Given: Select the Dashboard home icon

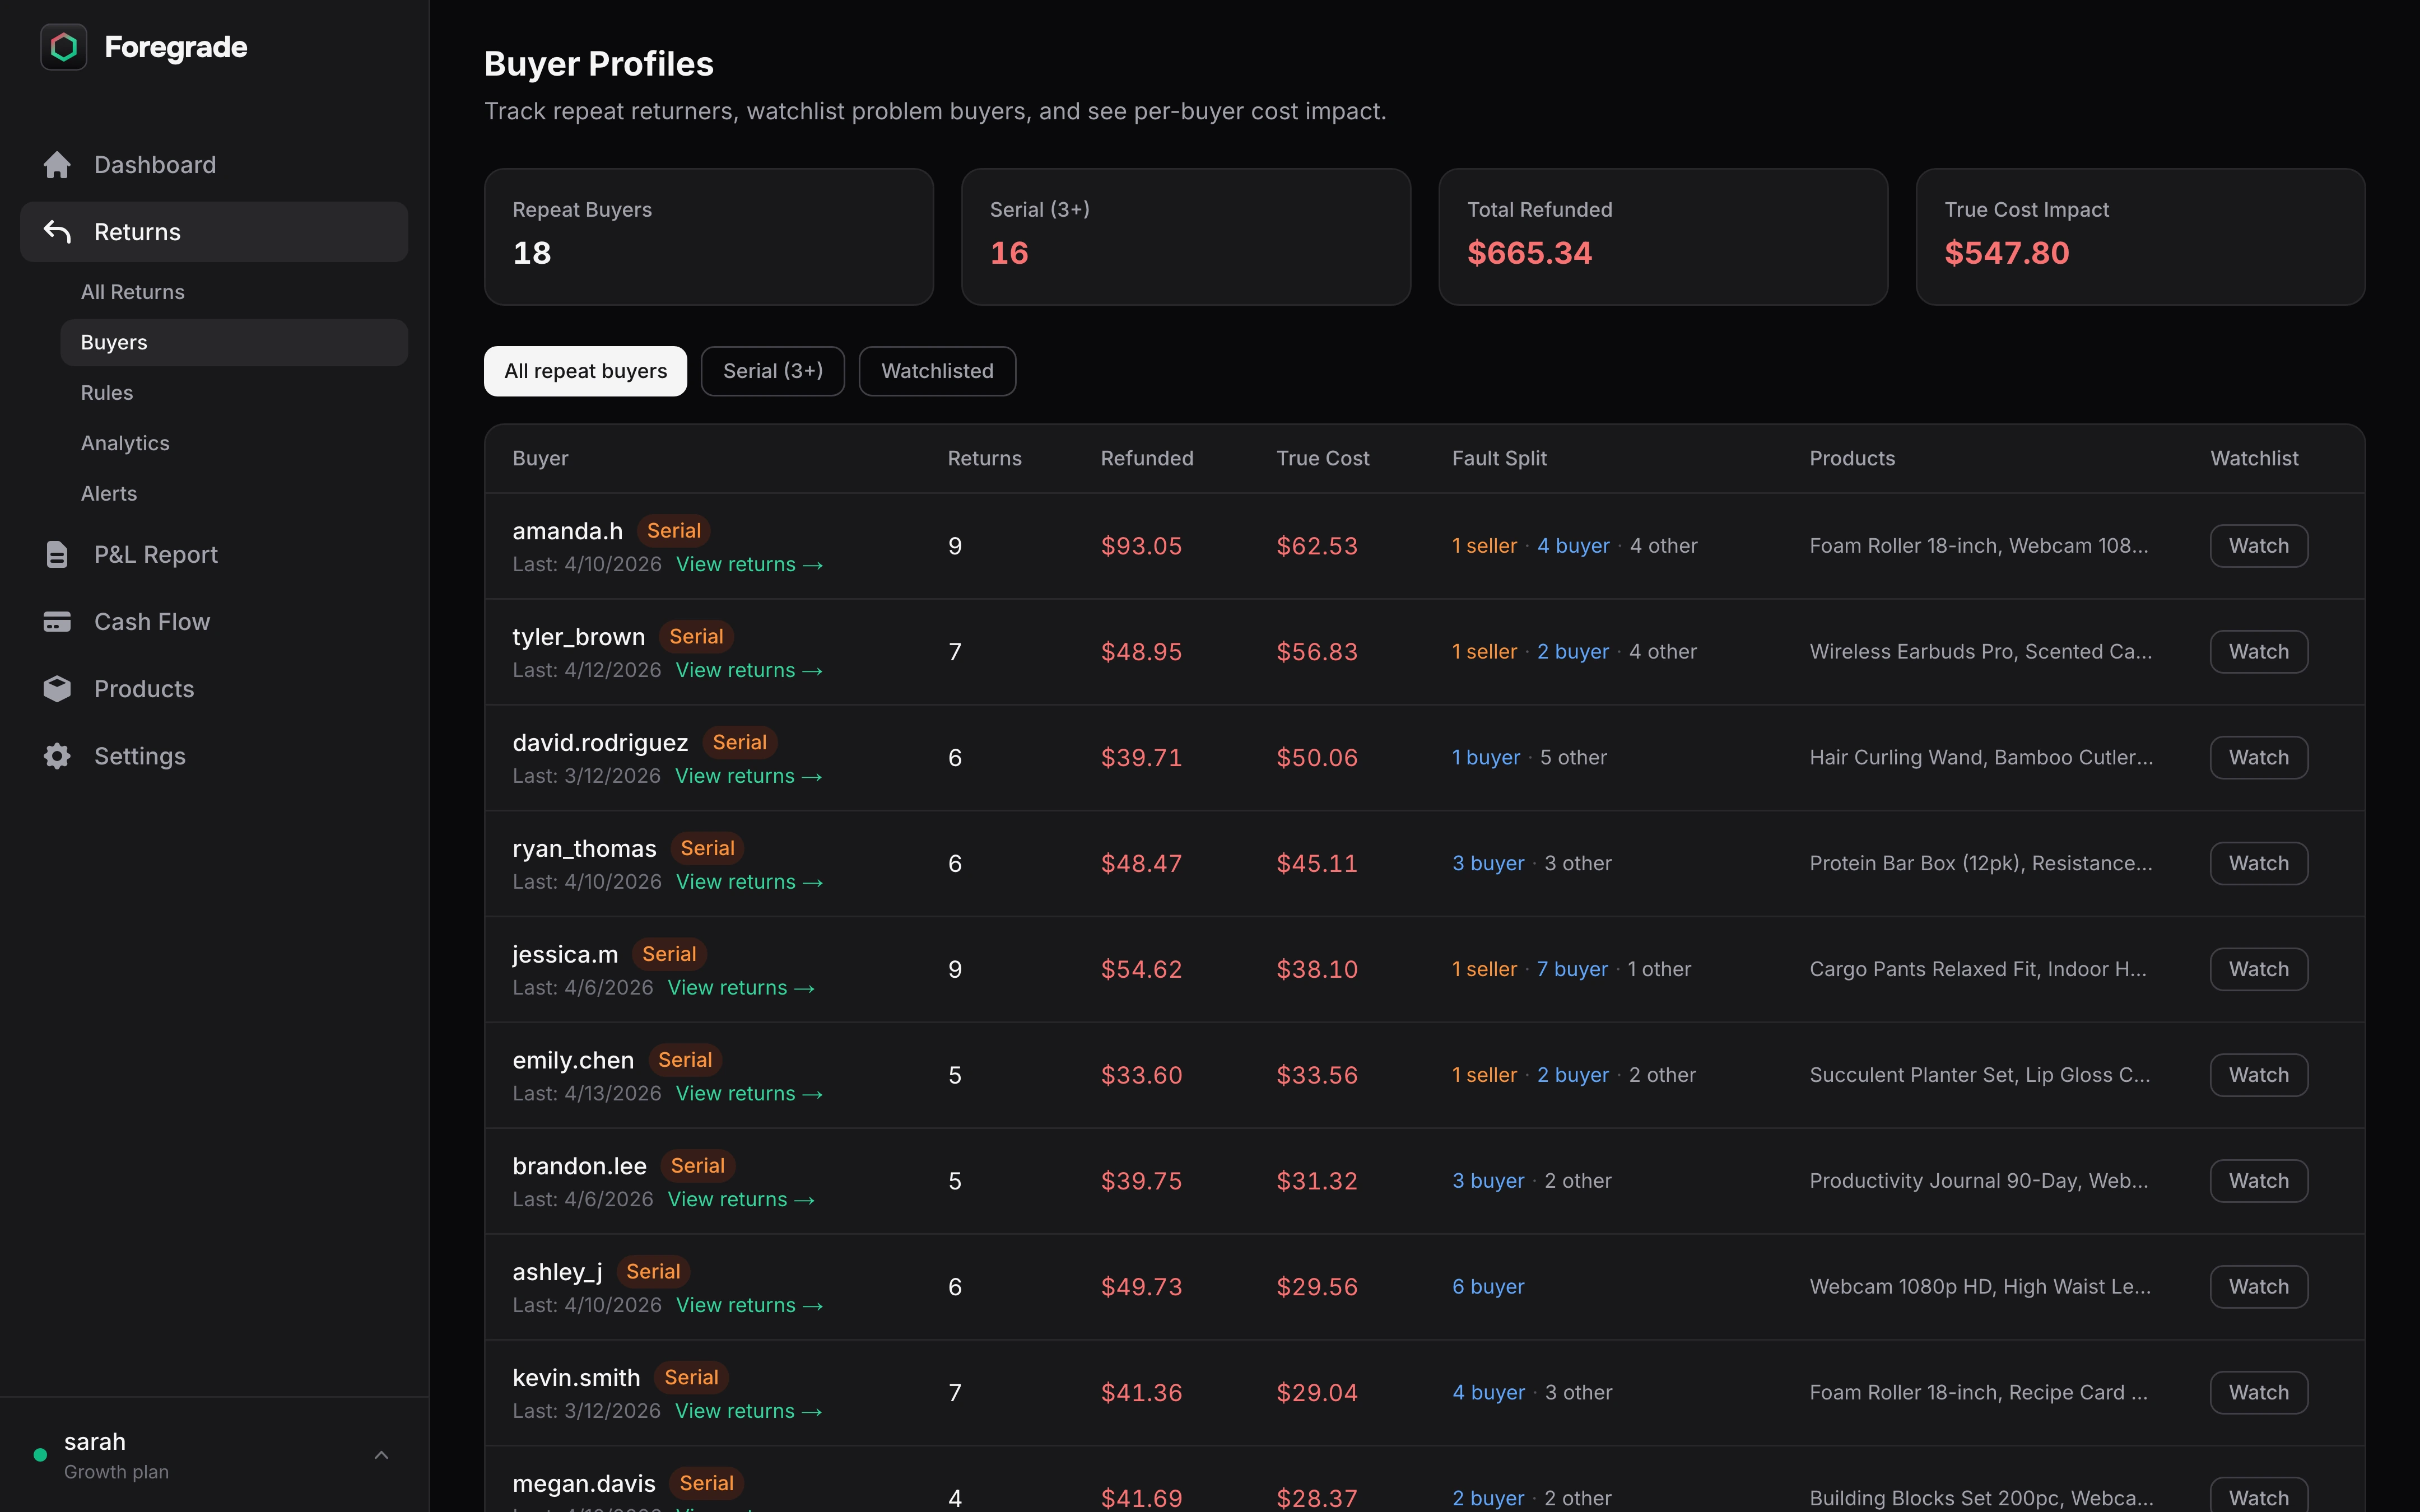Looking at the screenshot, I should coord(57,164).
